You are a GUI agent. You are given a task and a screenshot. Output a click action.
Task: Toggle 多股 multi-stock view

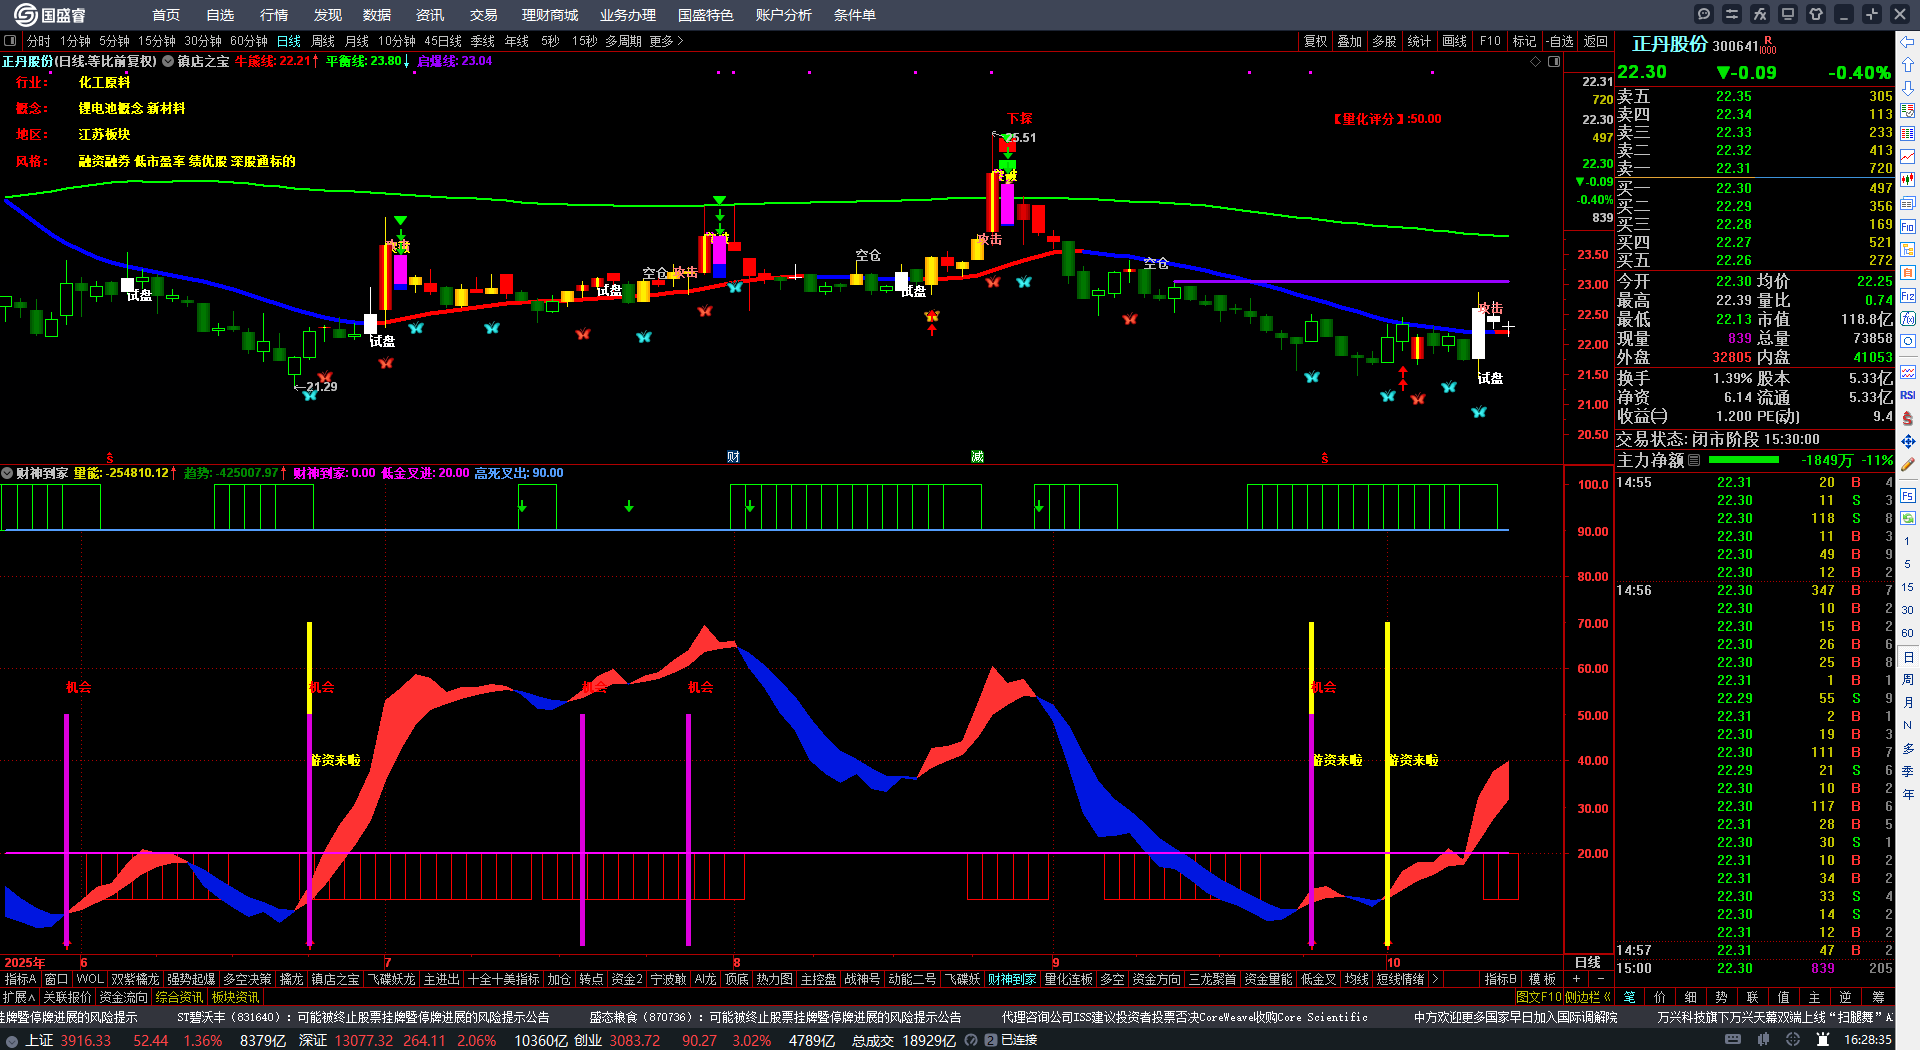click(1384, 41)
